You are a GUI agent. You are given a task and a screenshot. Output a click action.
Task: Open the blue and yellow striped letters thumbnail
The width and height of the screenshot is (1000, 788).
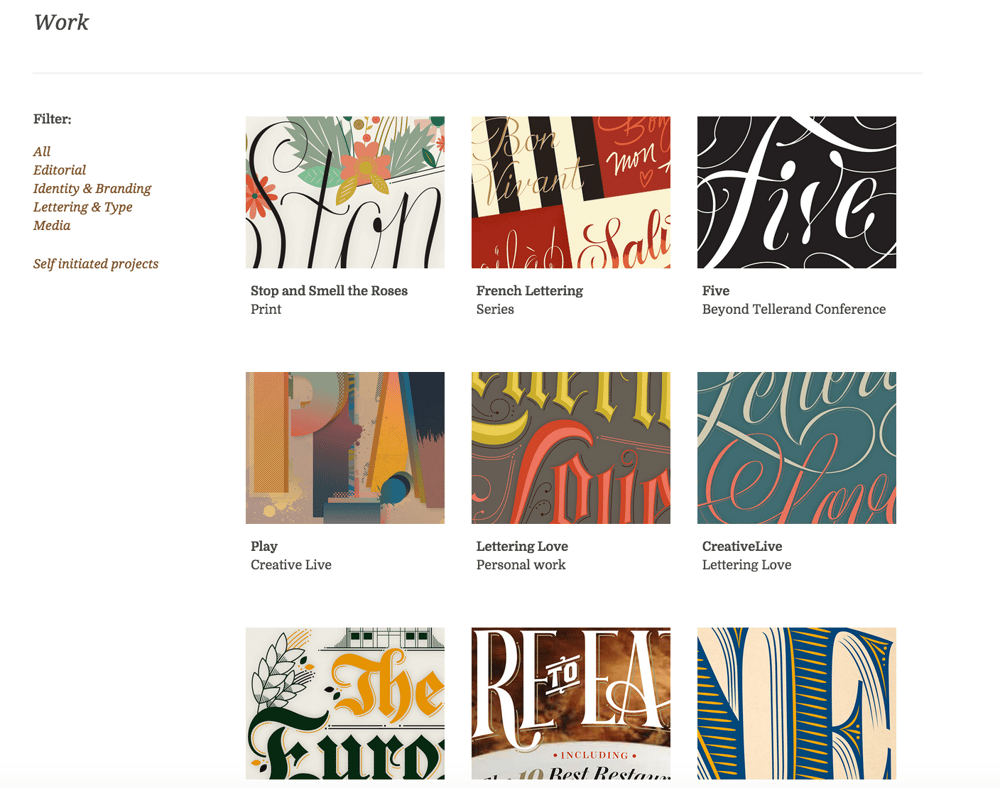797,703
